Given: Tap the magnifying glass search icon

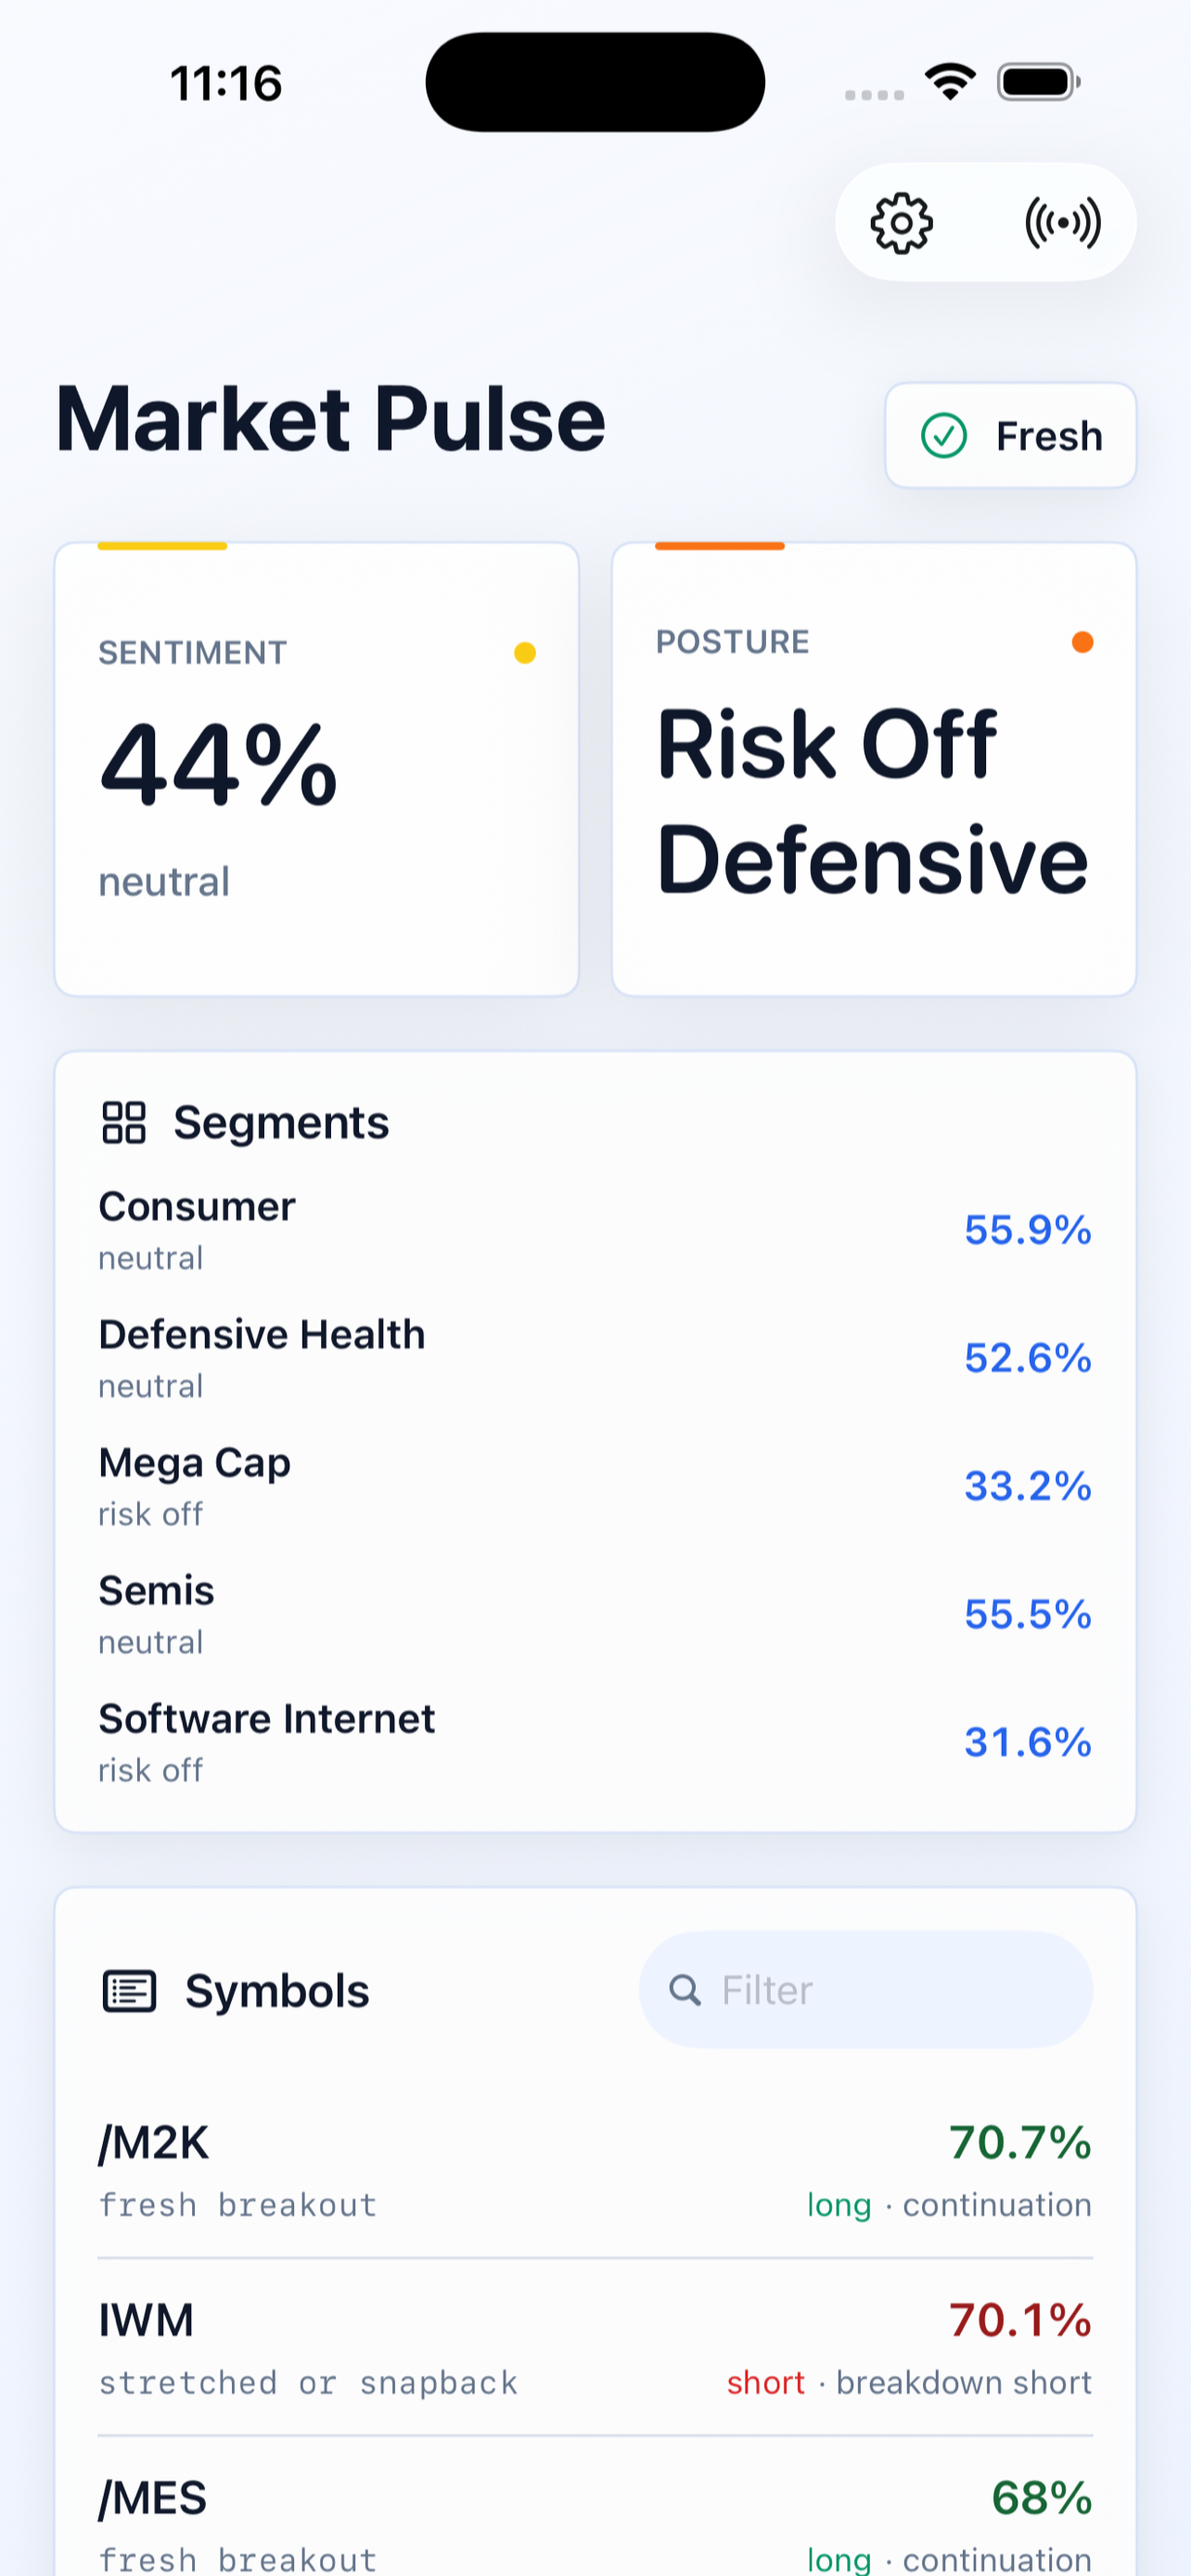Looking at the screenshot, I should click(x=684, y=1989).
